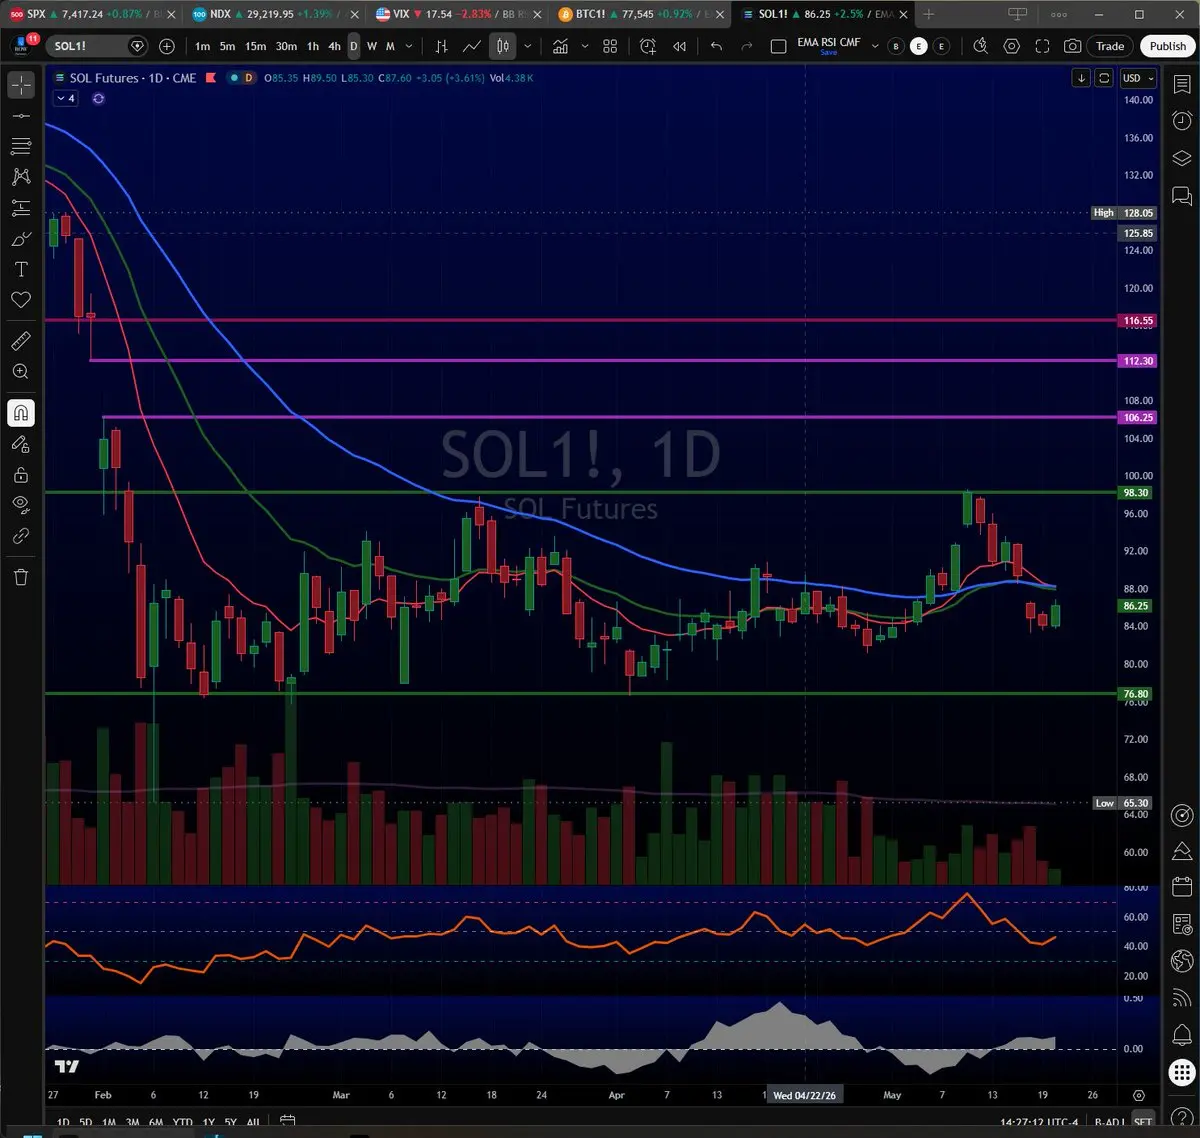Take a chart snapshot with the camera icon
The width and height of the screenshot is (1200, 1138).
[1072, 46]
